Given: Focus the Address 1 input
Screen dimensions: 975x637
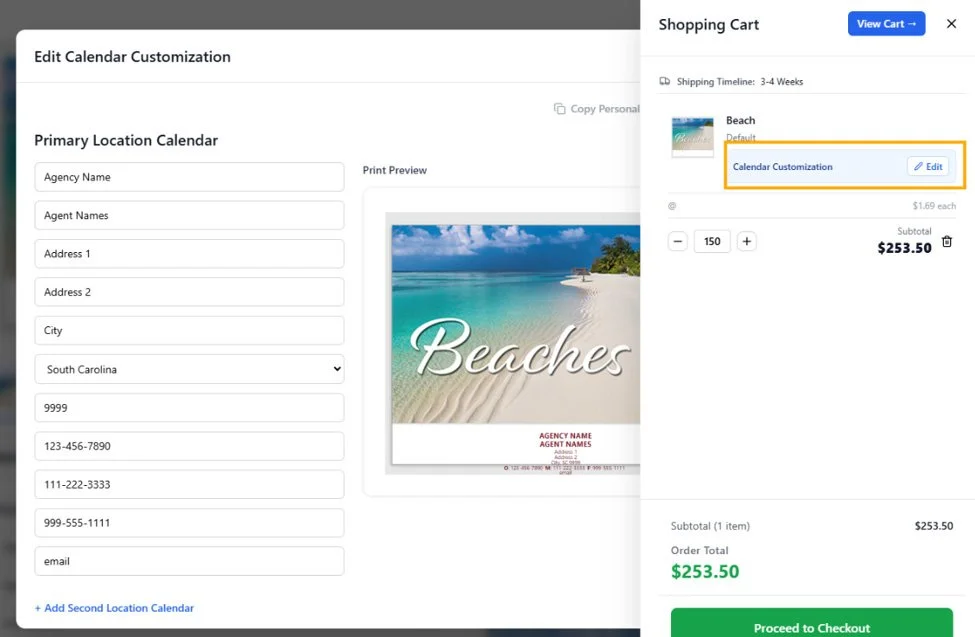Looking at the screenshot, I should coord(189,254).
